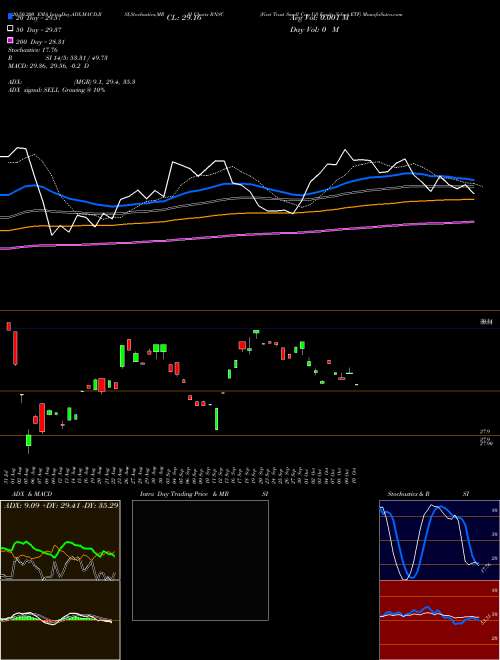Open the empty intraday trading price panel
This screenshot has width=500, height=660.
click(x=200, y=560)
